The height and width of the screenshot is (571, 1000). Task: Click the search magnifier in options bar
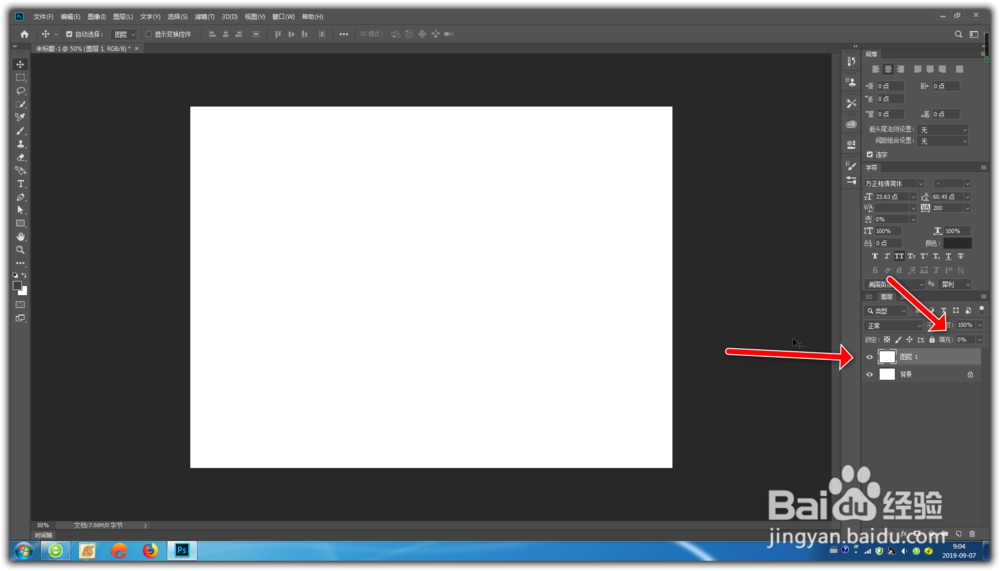click(958, 34)
